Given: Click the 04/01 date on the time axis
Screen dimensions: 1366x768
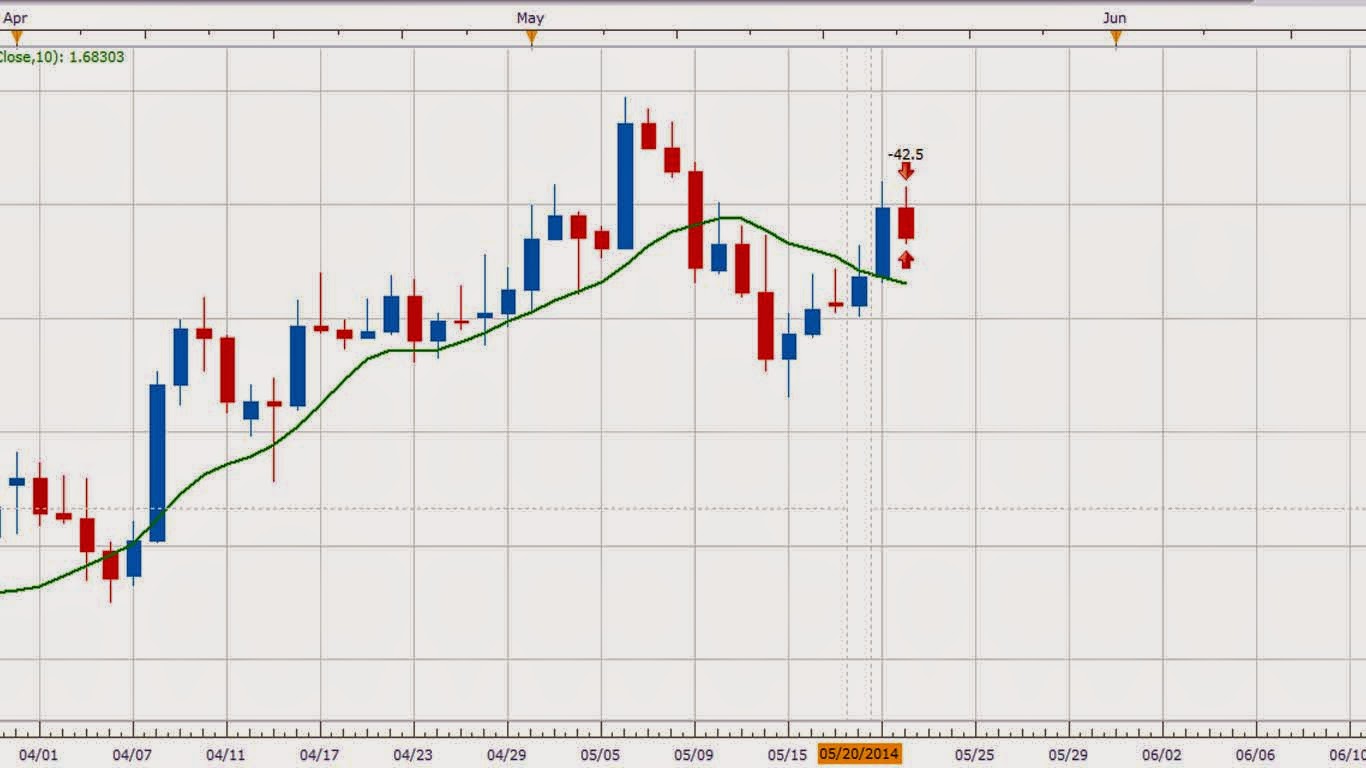Looking at the screenshot, I should click(x=37, y=754).
